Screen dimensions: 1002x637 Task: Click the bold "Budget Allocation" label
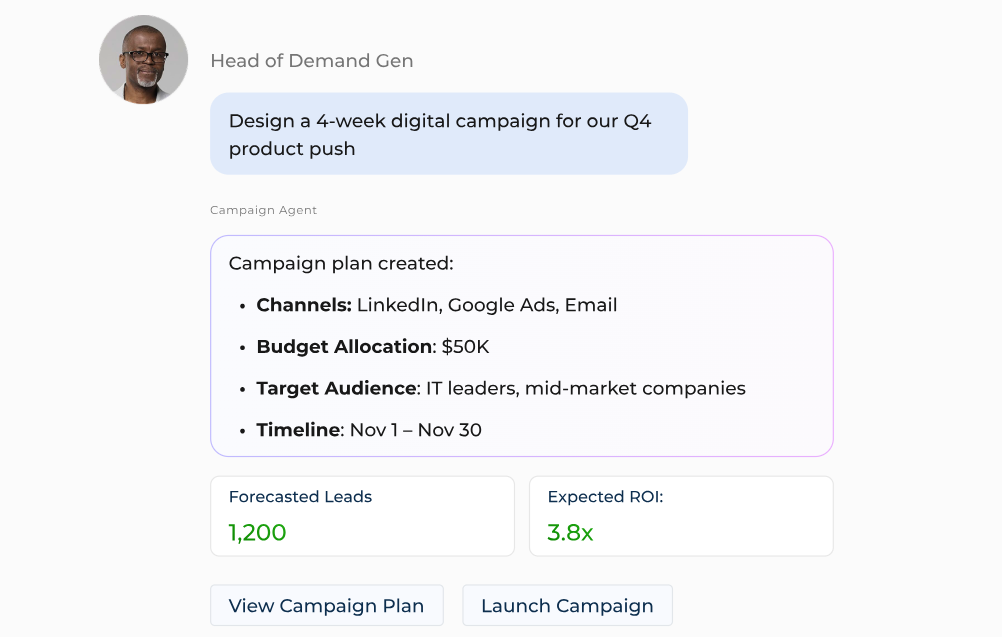[344, 347]
